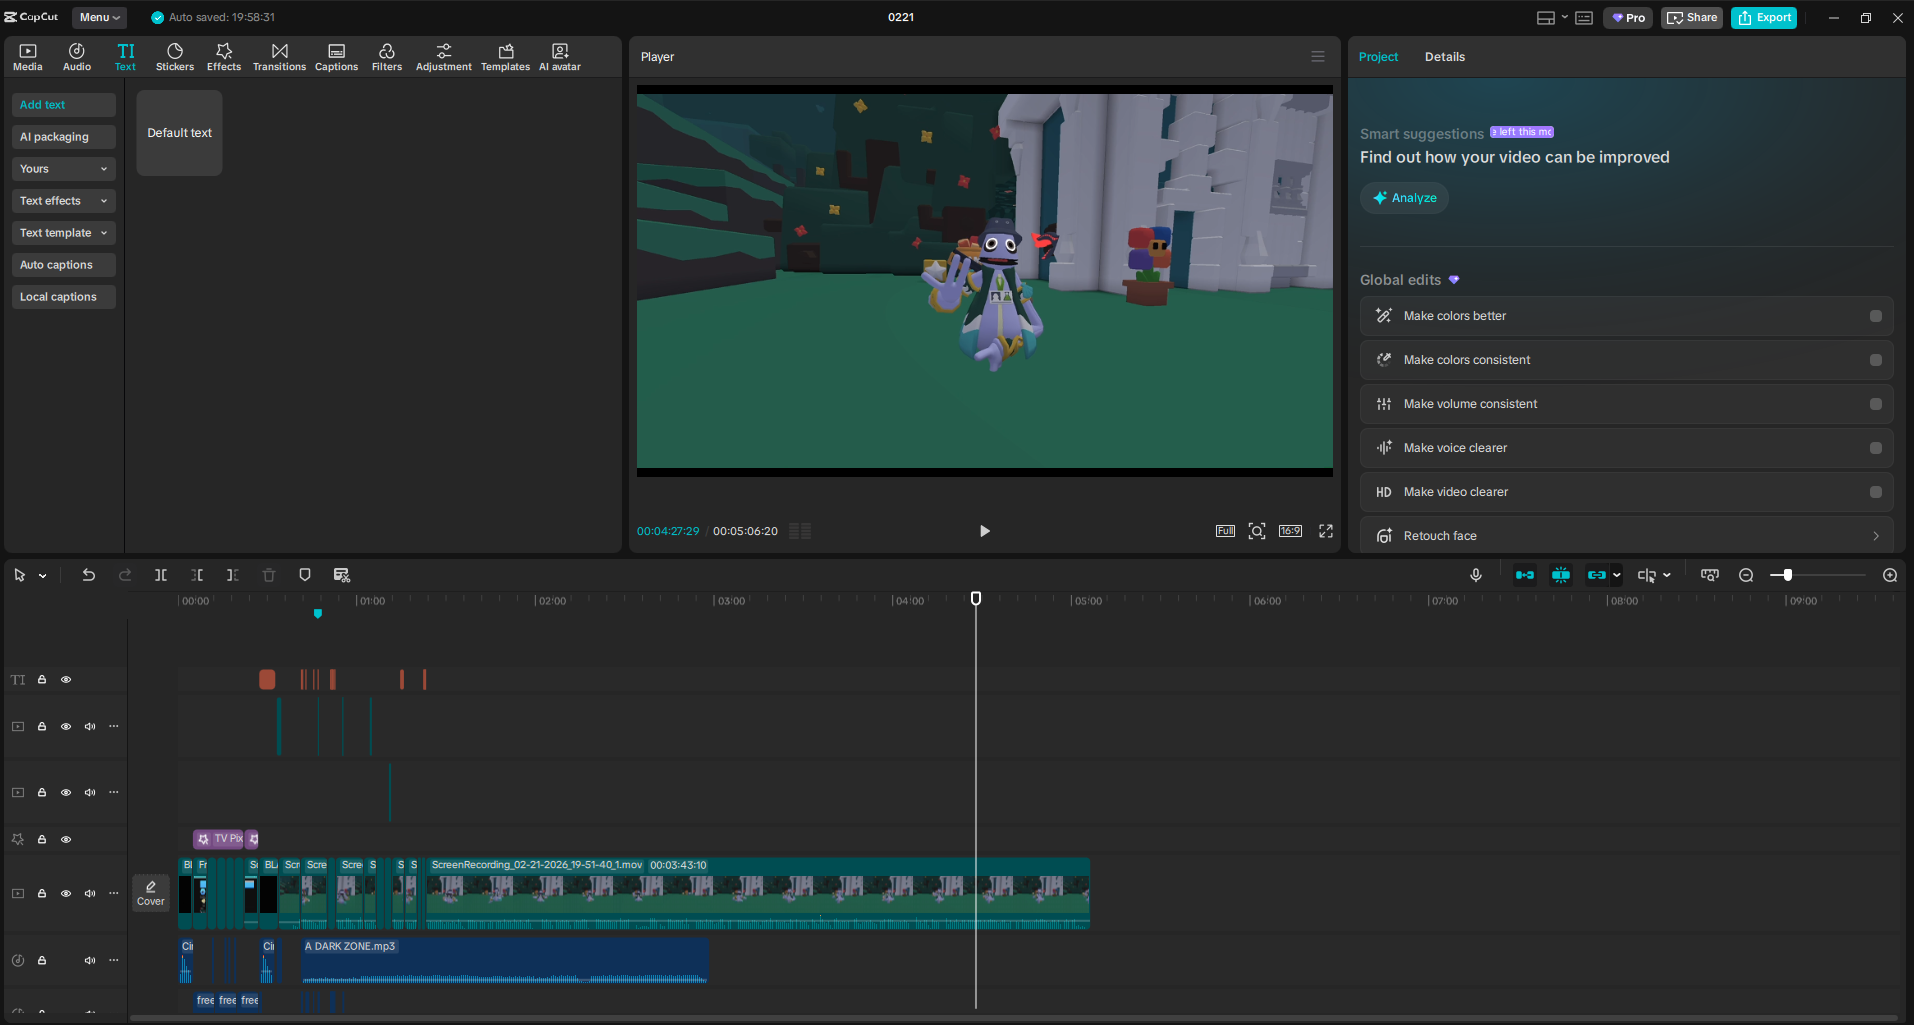The image size is (1914, 1025).
Task: Click the Export button
Action: tap(1764, 18)
